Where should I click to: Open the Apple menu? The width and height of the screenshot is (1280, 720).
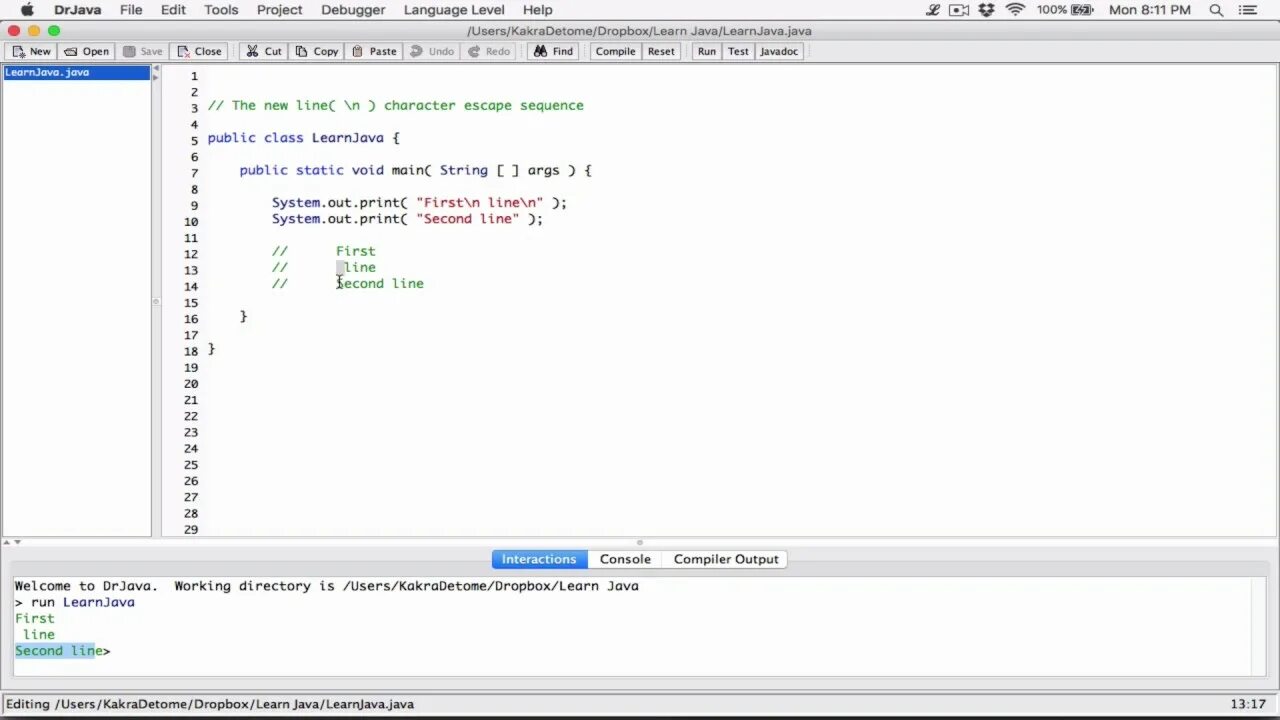coord(27,10)
